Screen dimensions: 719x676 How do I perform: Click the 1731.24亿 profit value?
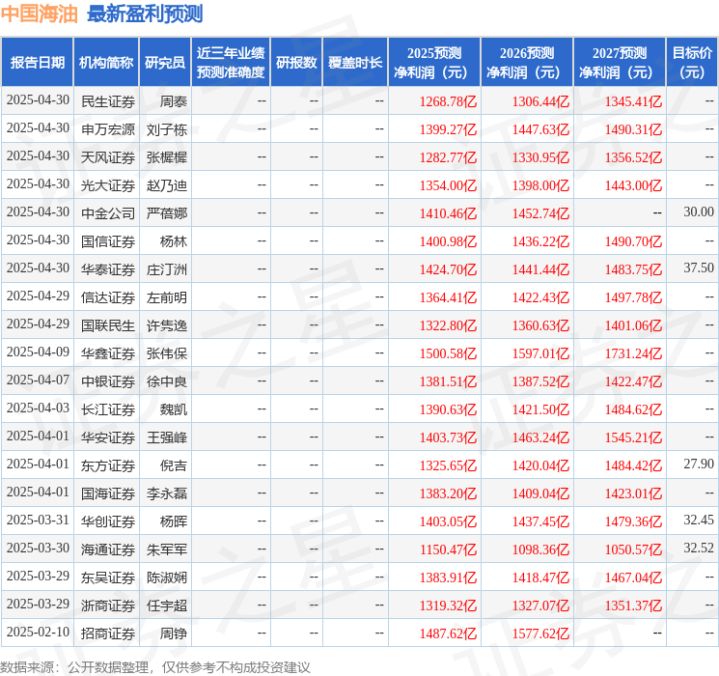[633, 353]
